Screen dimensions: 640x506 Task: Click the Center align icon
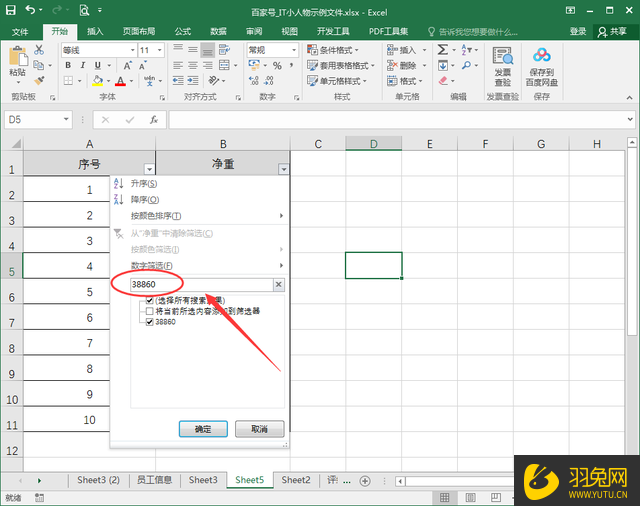[x=193, y=65]
